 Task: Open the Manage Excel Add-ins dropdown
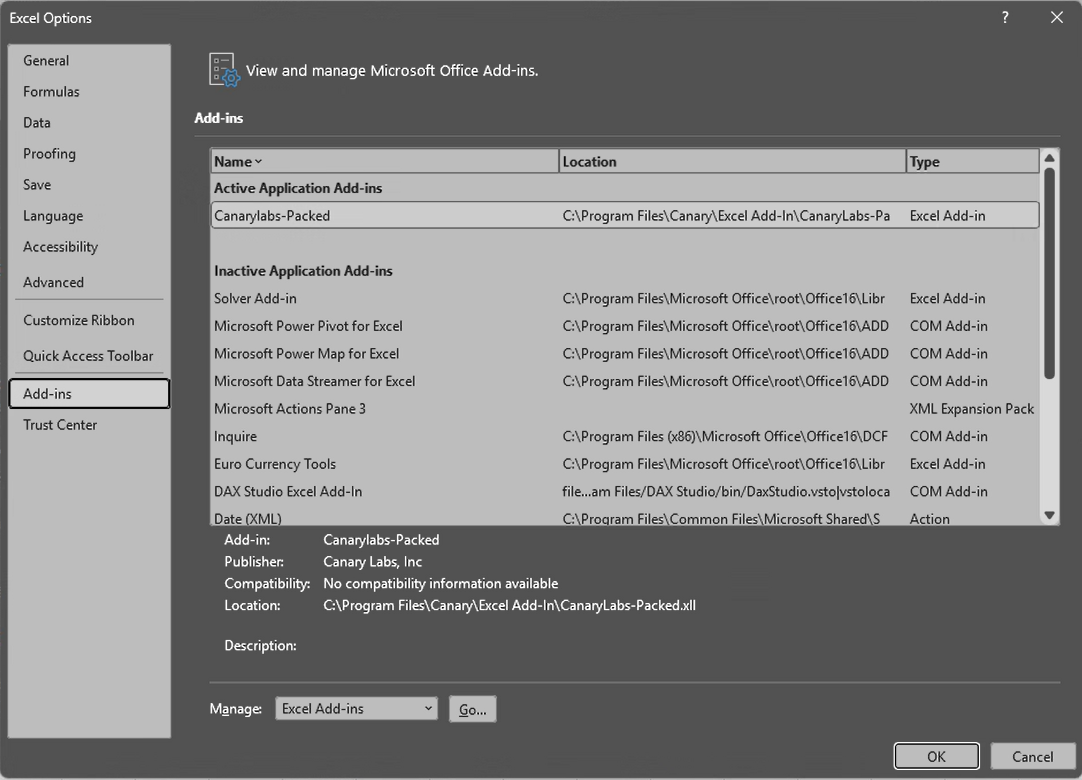(x=356, y=708)
